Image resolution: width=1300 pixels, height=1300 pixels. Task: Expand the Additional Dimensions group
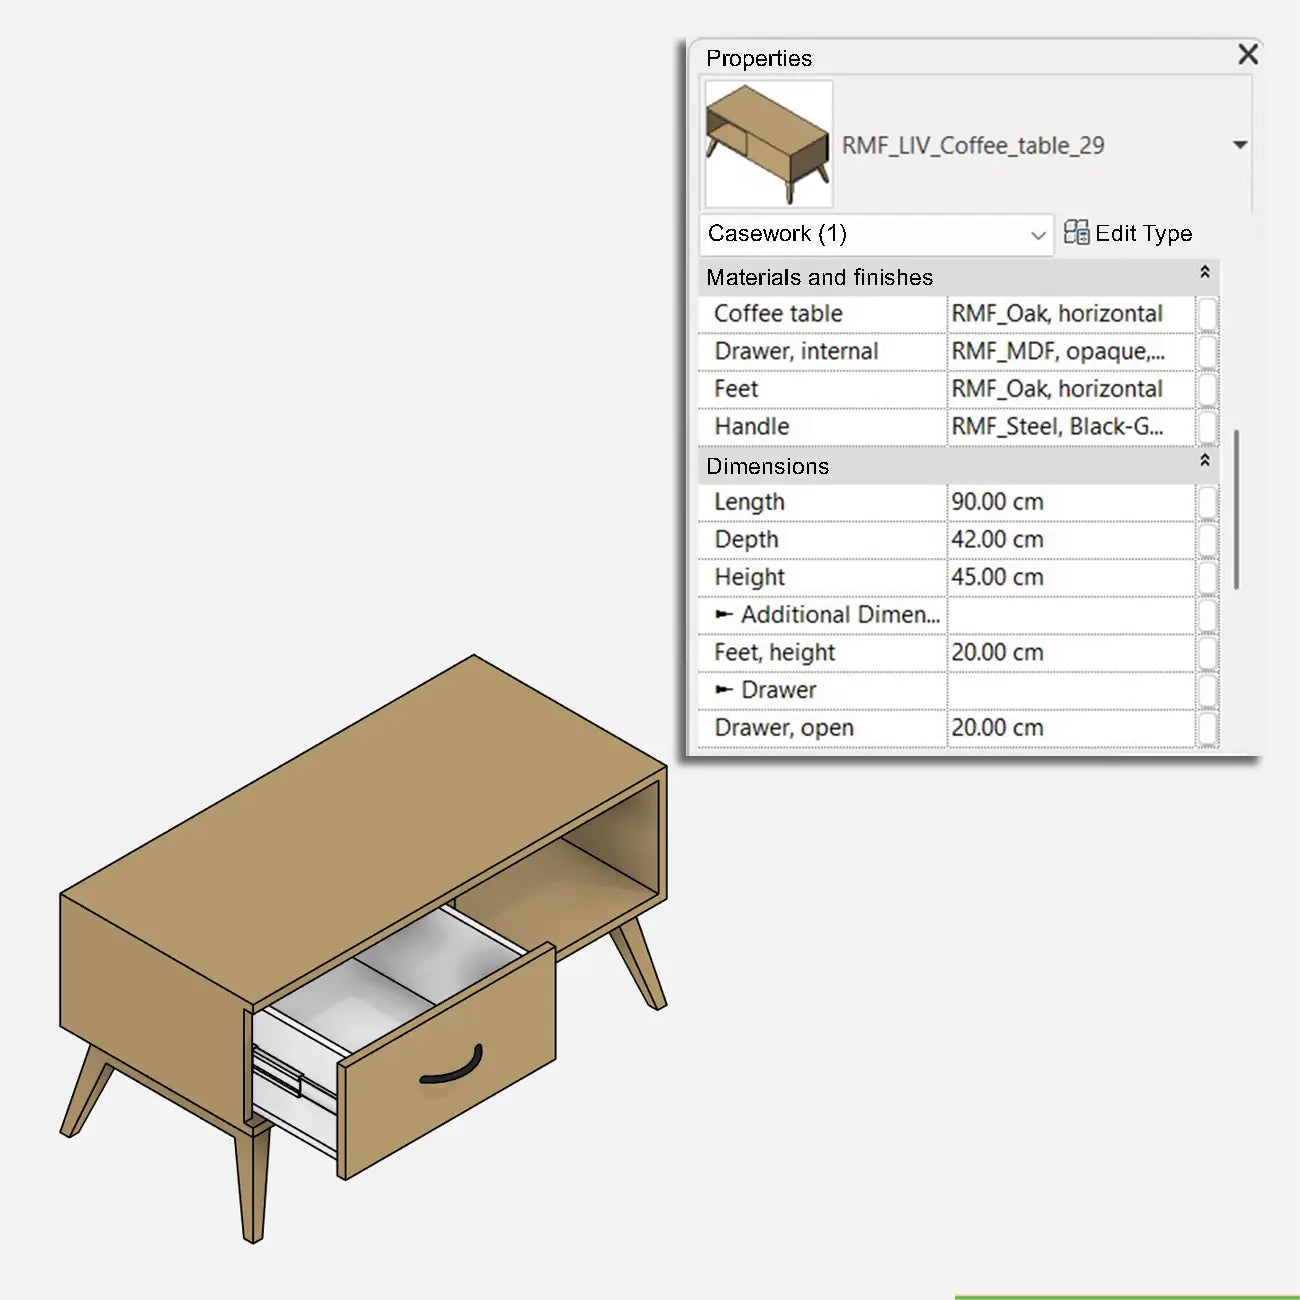point(726,614)
